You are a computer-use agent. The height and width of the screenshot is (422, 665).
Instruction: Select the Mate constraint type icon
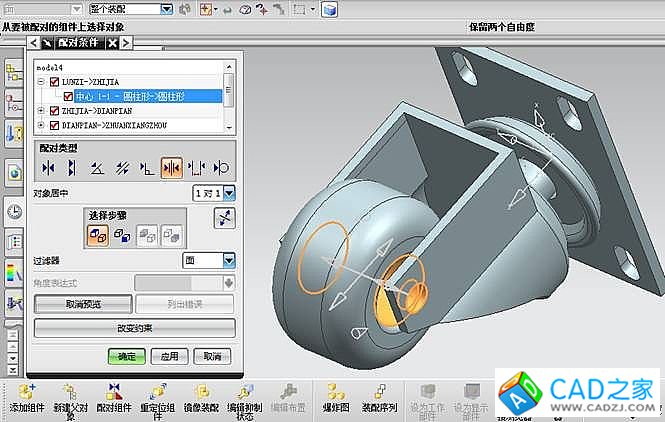46,167
